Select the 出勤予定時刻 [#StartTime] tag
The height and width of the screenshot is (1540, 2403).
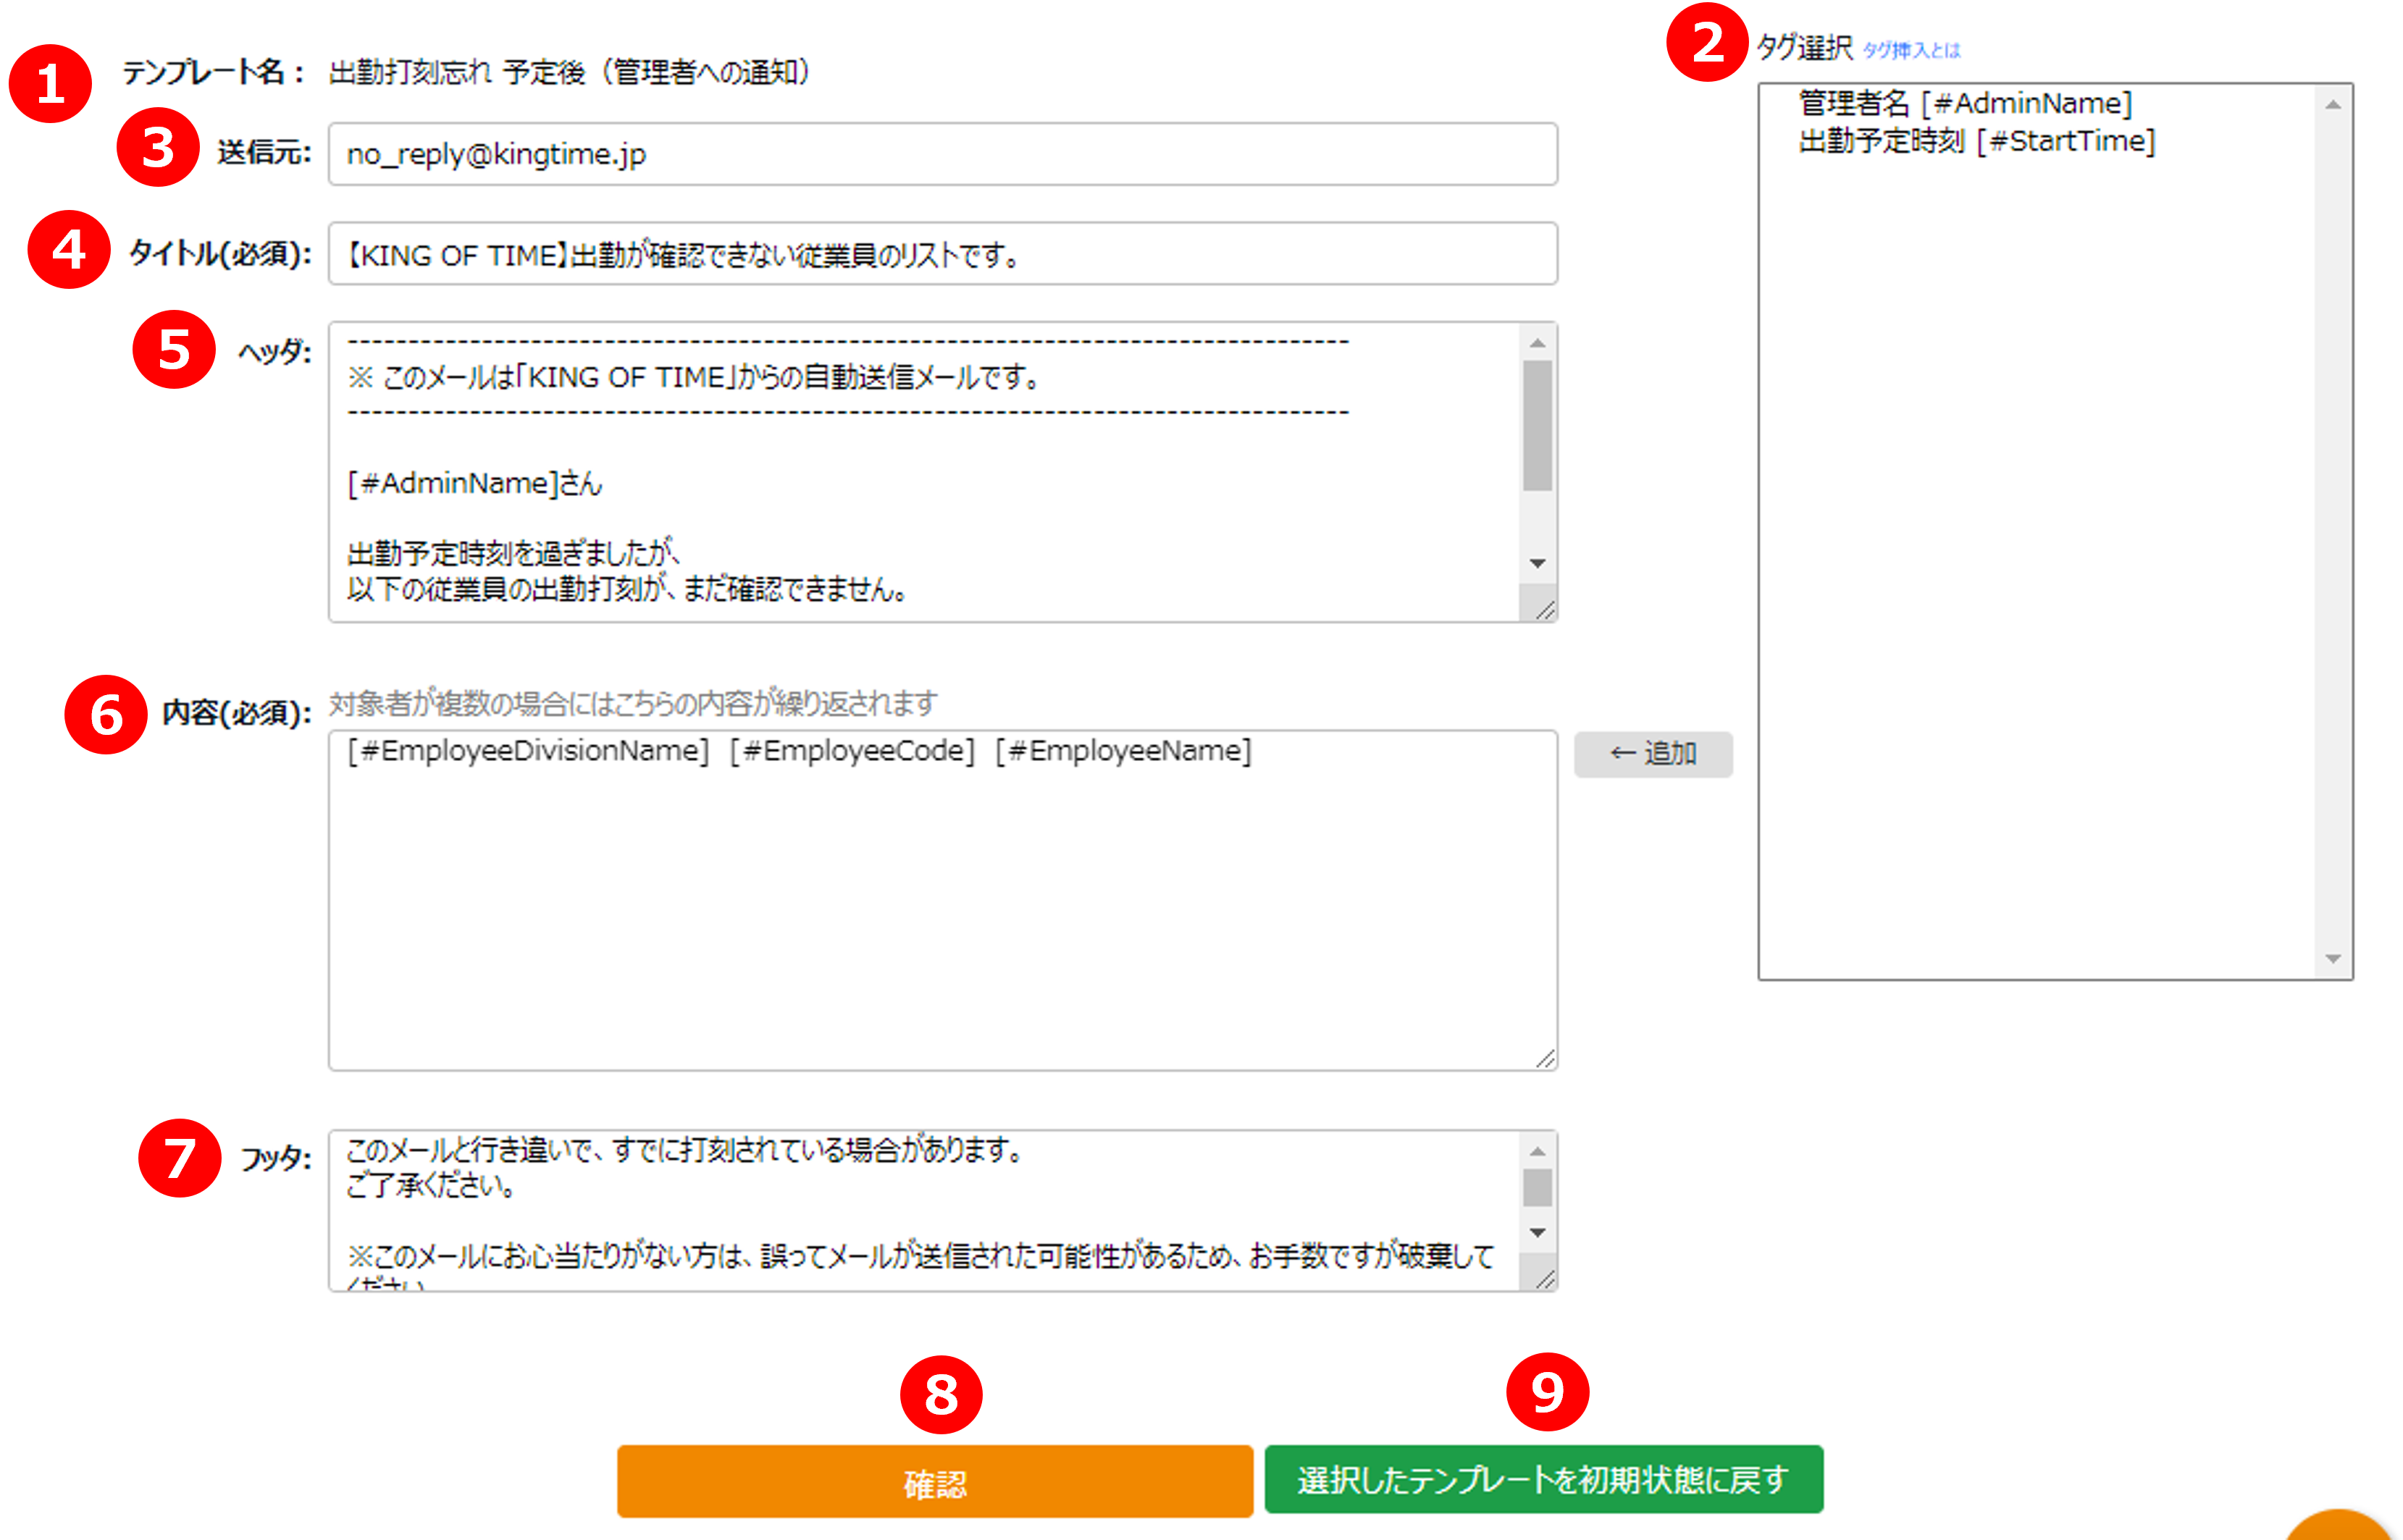point(1976,141)
